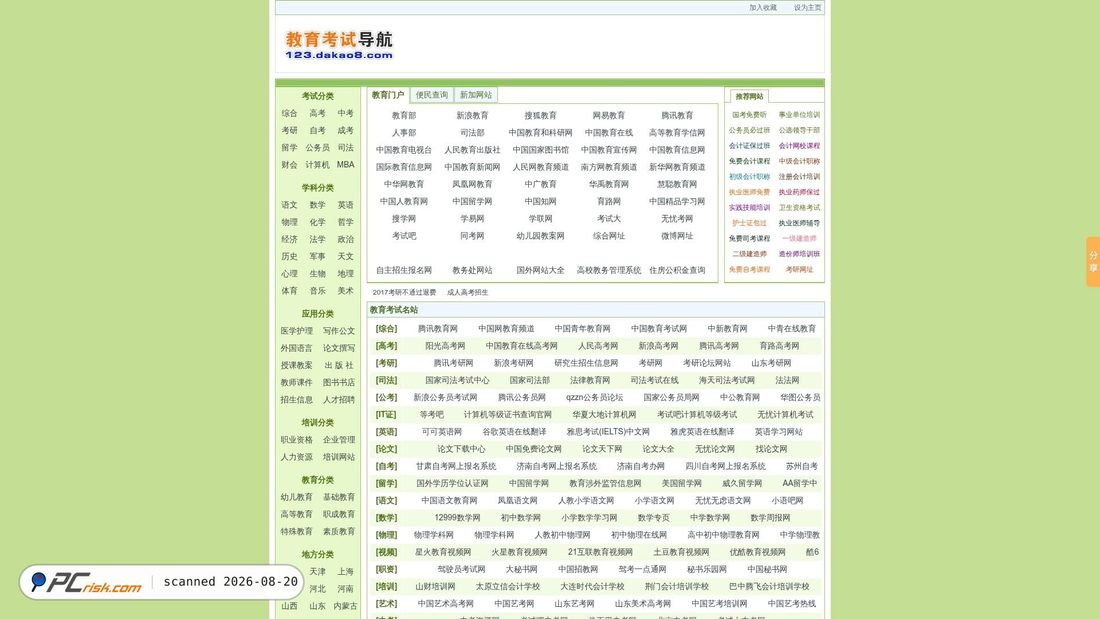The image size is (1100, 619).
Task: Switch to the 新加网站 tab
Action: coord(476,95)
